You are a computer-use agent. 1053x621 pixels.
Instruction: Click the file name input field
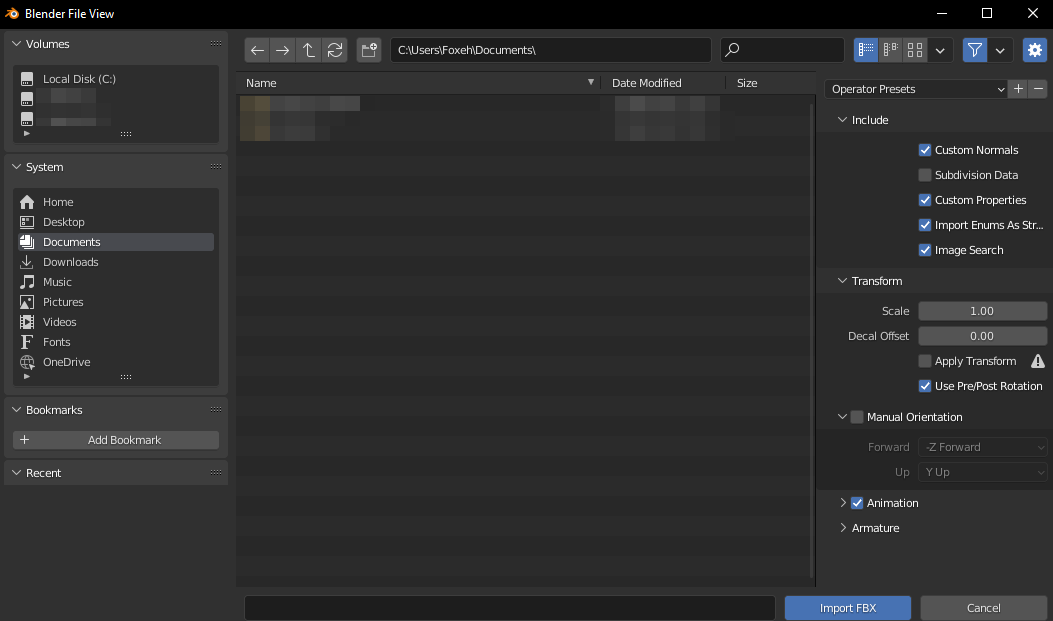tap(510, 608)
